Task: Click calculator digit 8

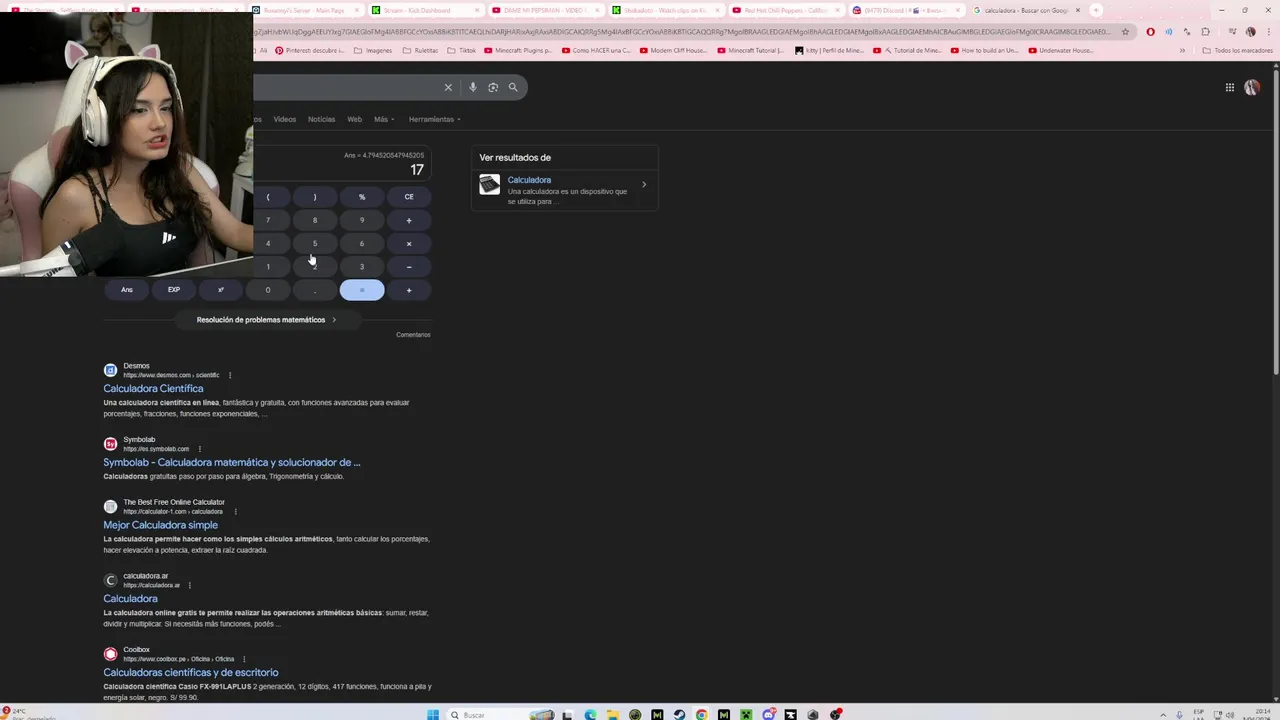Action: click(315, 220)
